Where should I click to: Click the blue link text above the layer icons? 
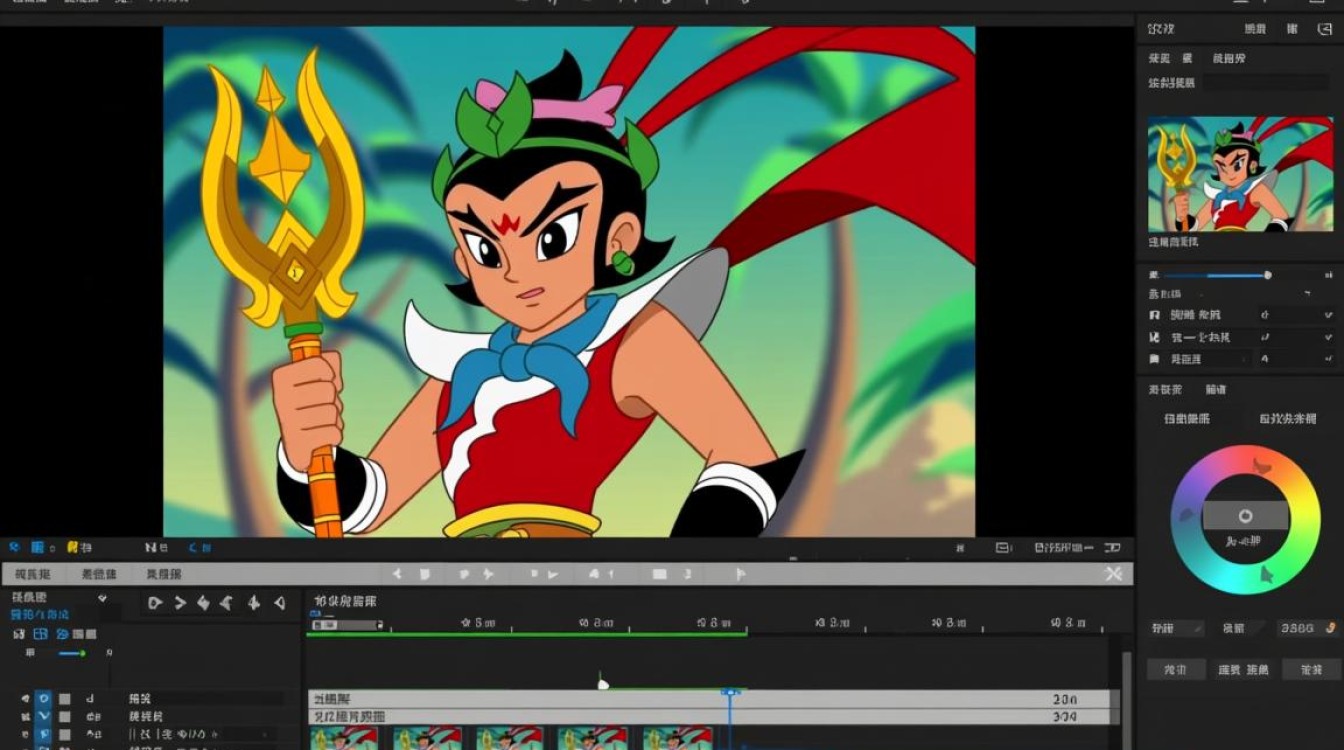point(40,614)
